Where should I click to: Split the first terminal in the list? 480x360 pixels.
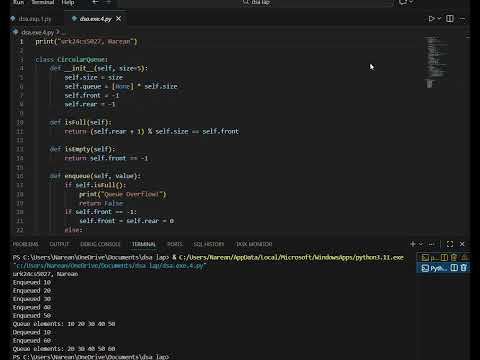(444, 257)
